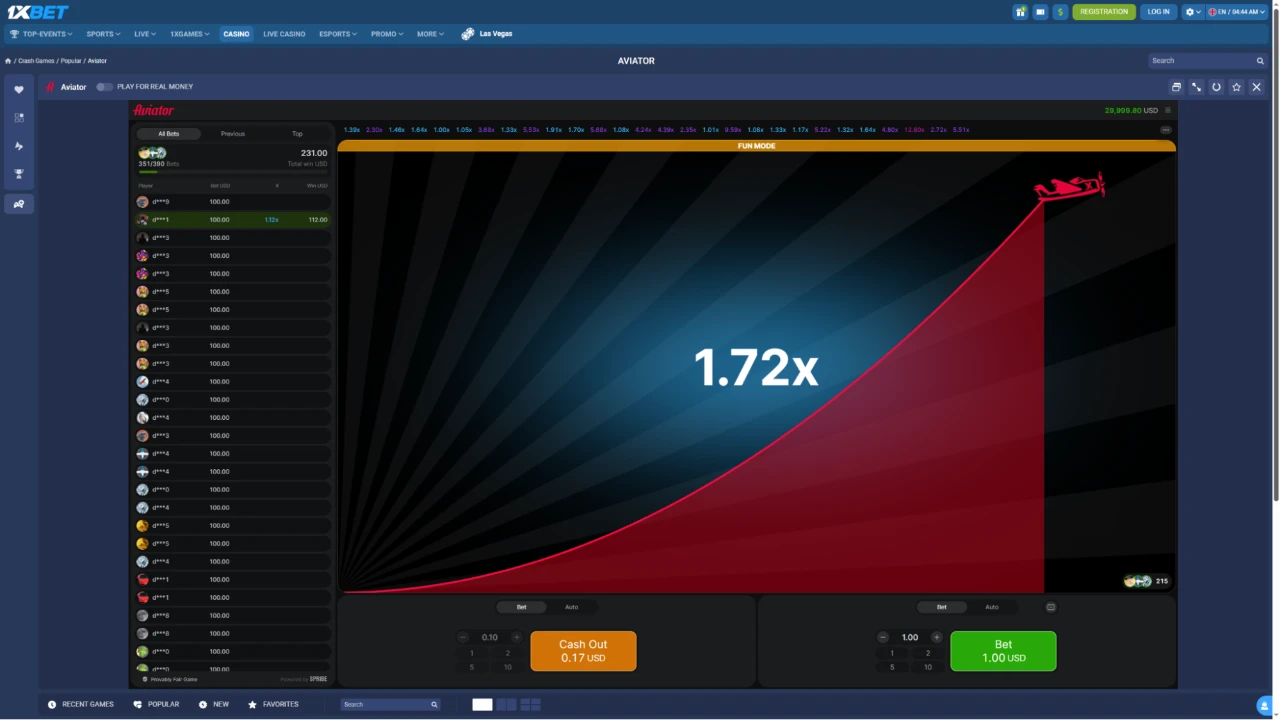Expand the Live dropdown menu

[x=145, y=34]
